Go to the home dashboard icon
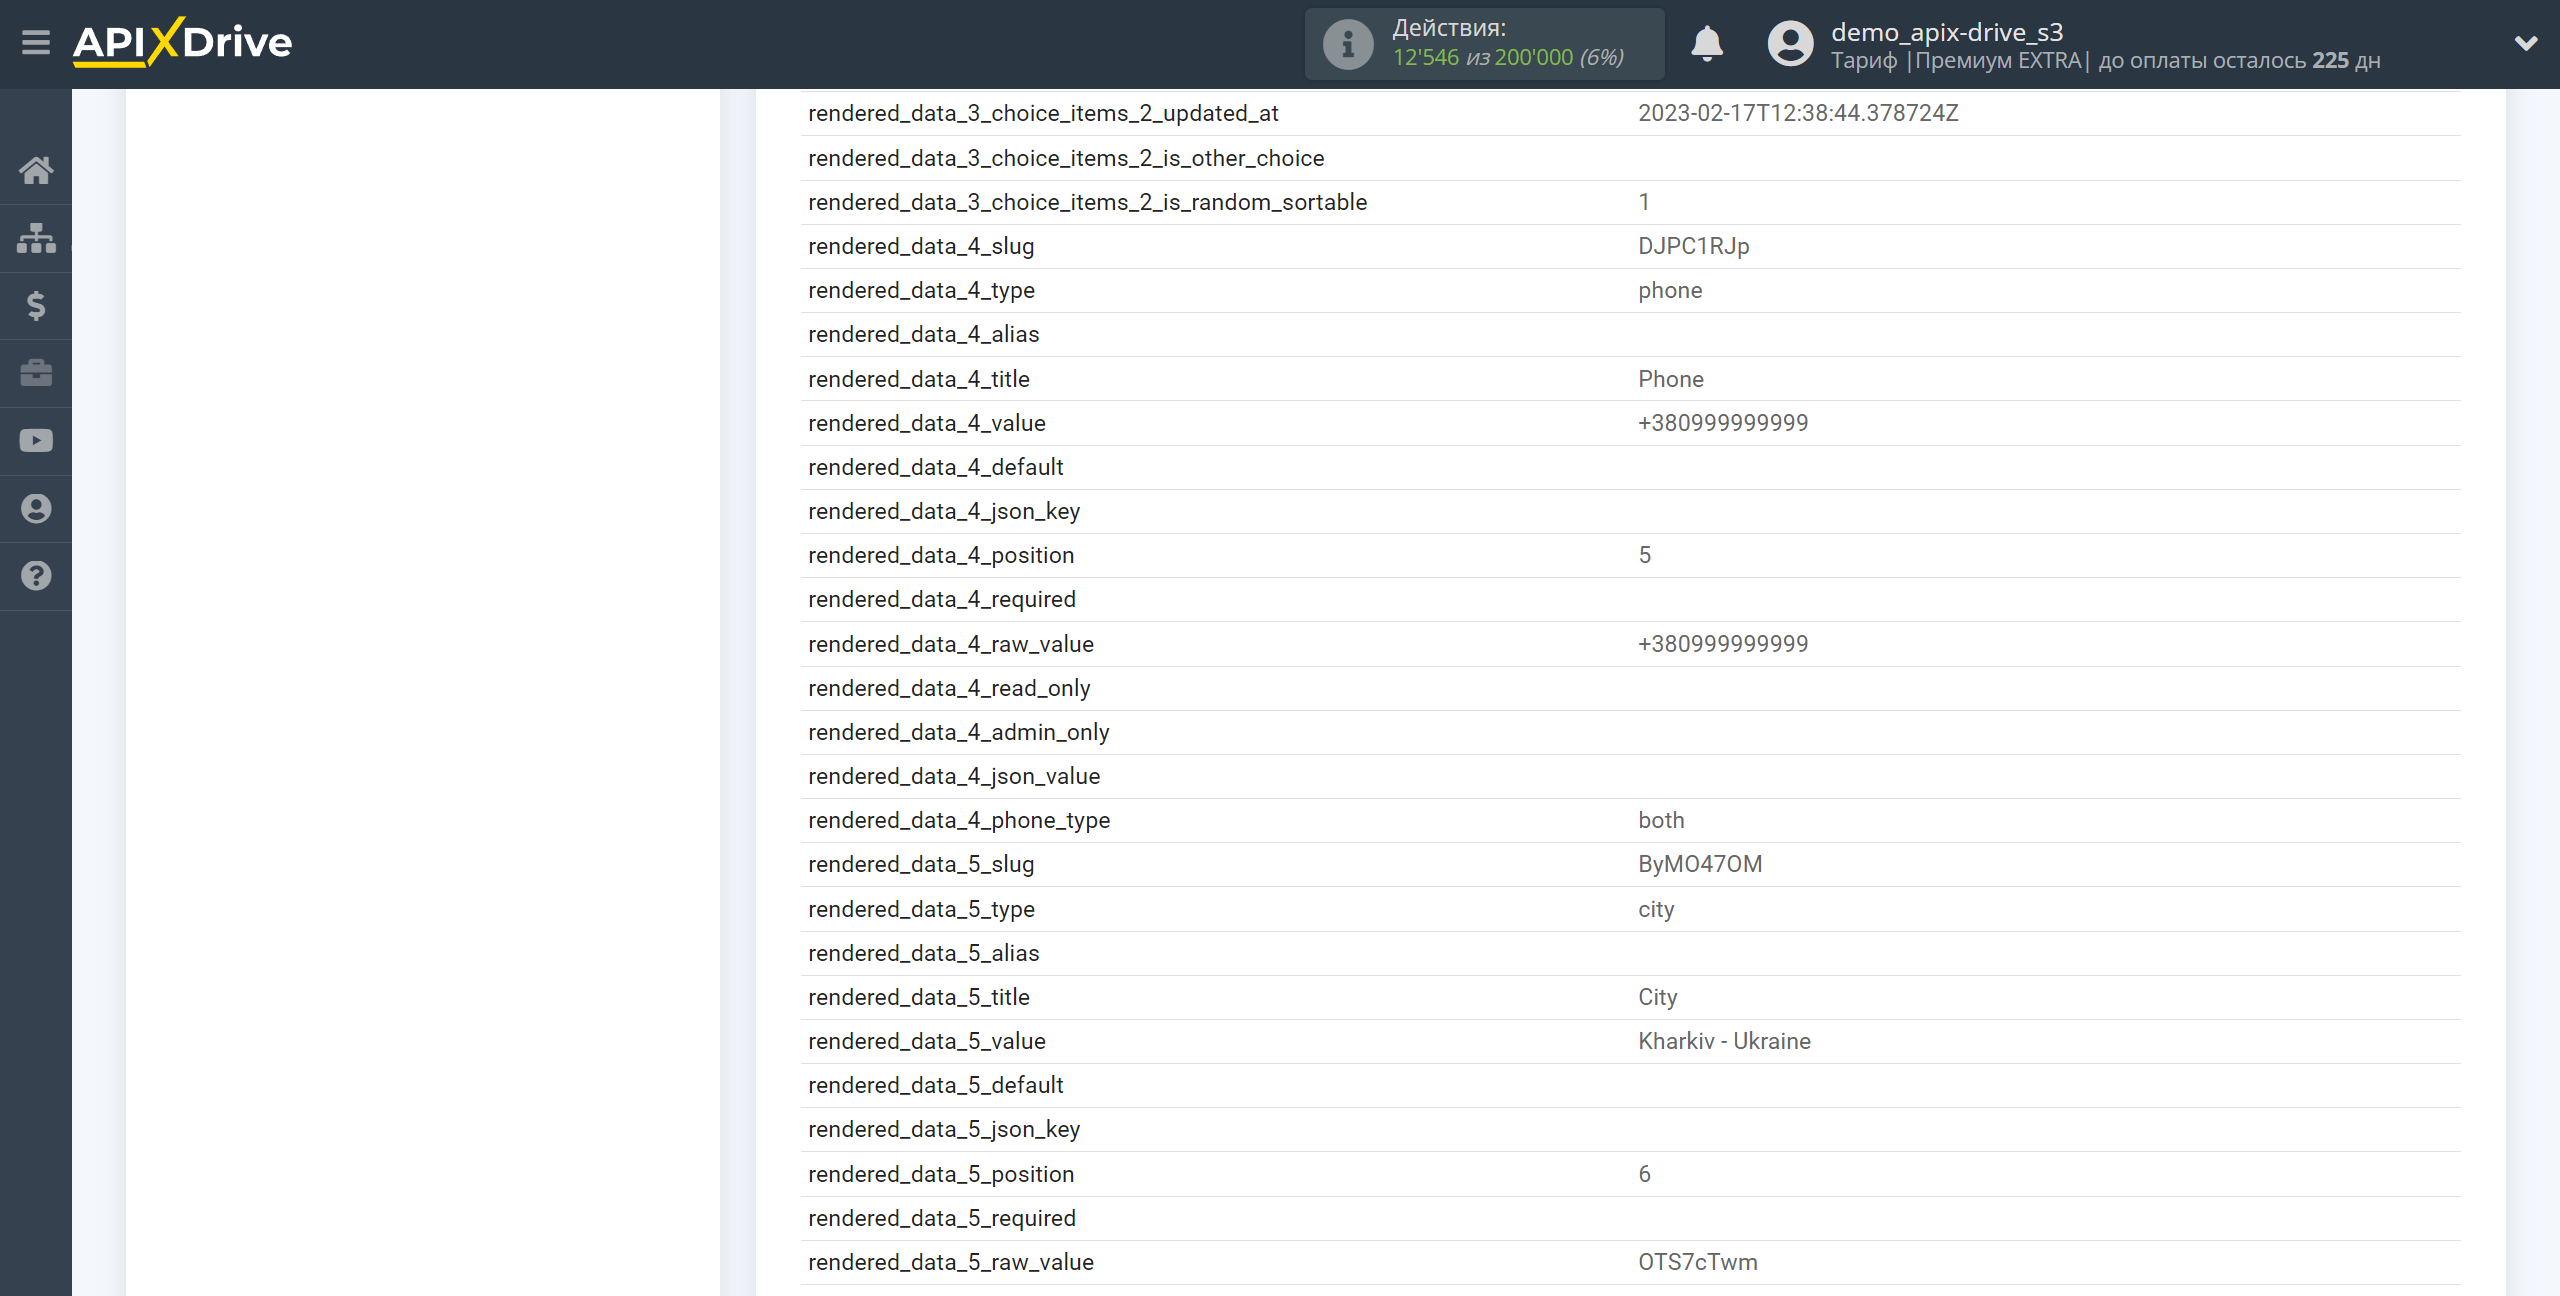Image resolution: width=2560 pixels, height=1296 pixels. 36,170
